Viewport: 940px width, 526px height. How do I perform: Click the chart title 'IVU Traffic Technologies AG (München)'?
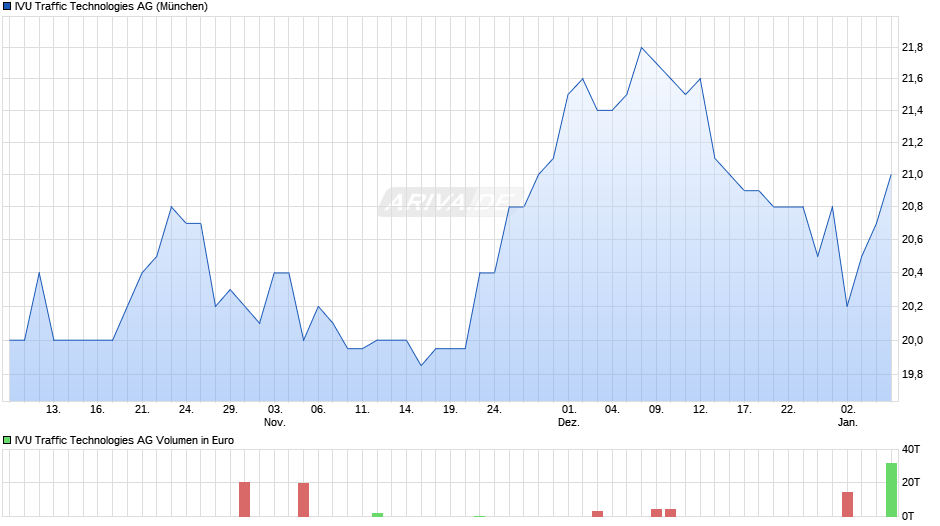[112, 7]
